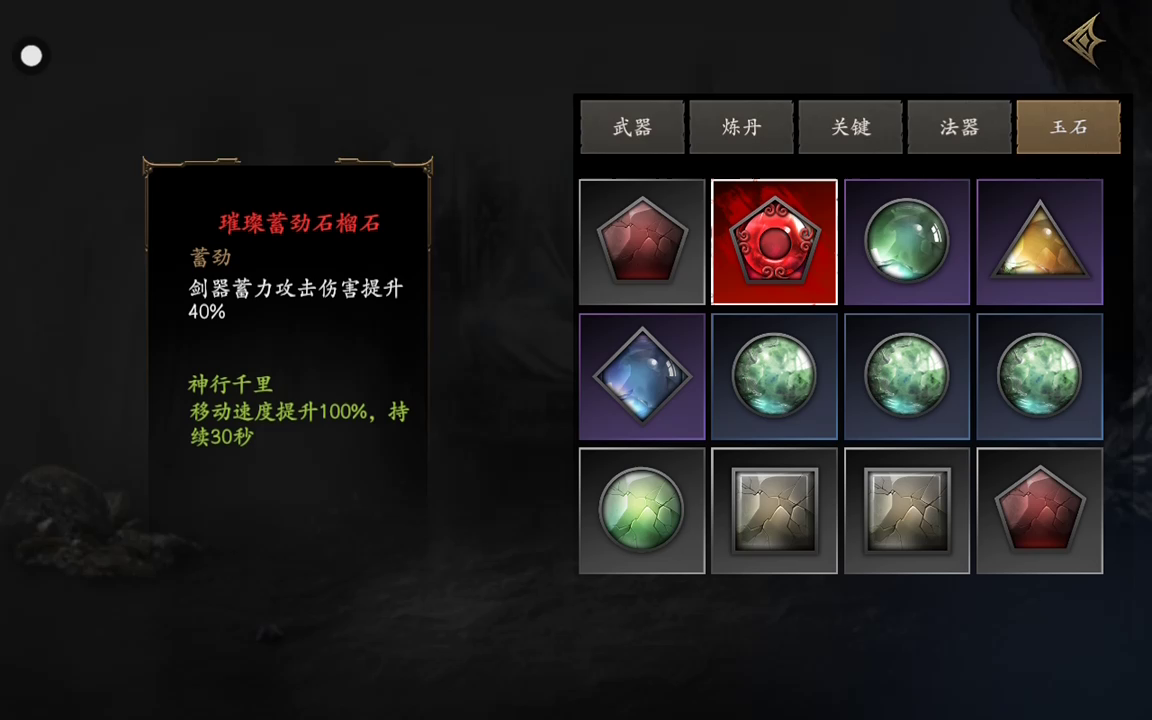Open the 武器 tab
The height and width of the screenshot is (720, 1152).
coord(633,127)
